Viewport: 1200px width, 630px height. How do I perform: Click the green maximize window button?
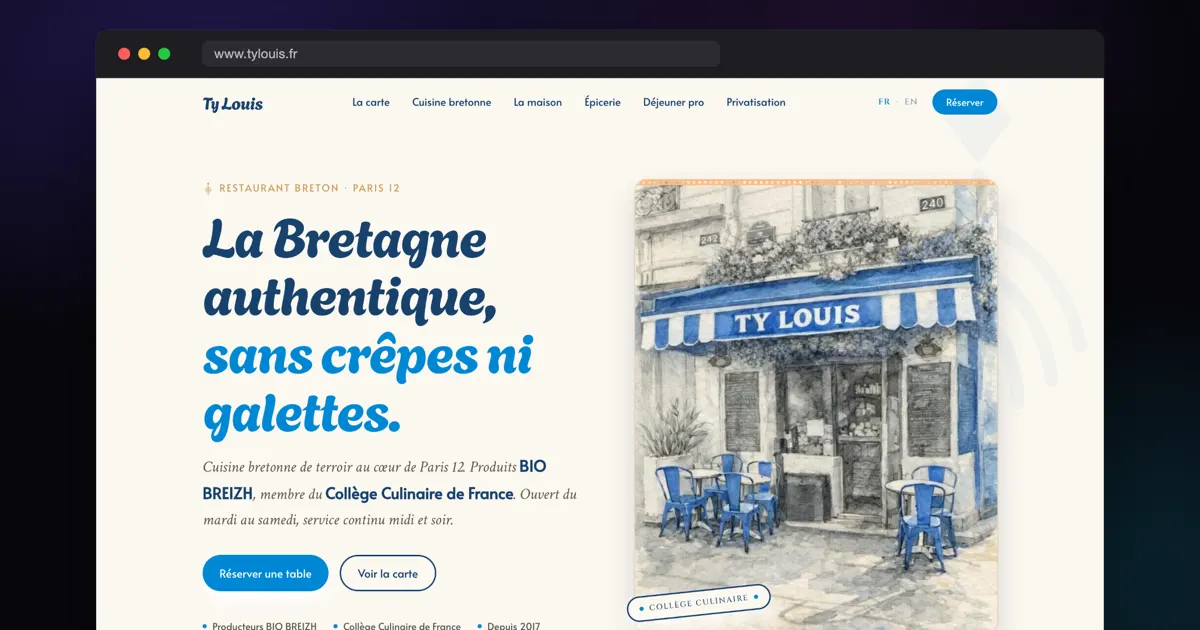164,54
